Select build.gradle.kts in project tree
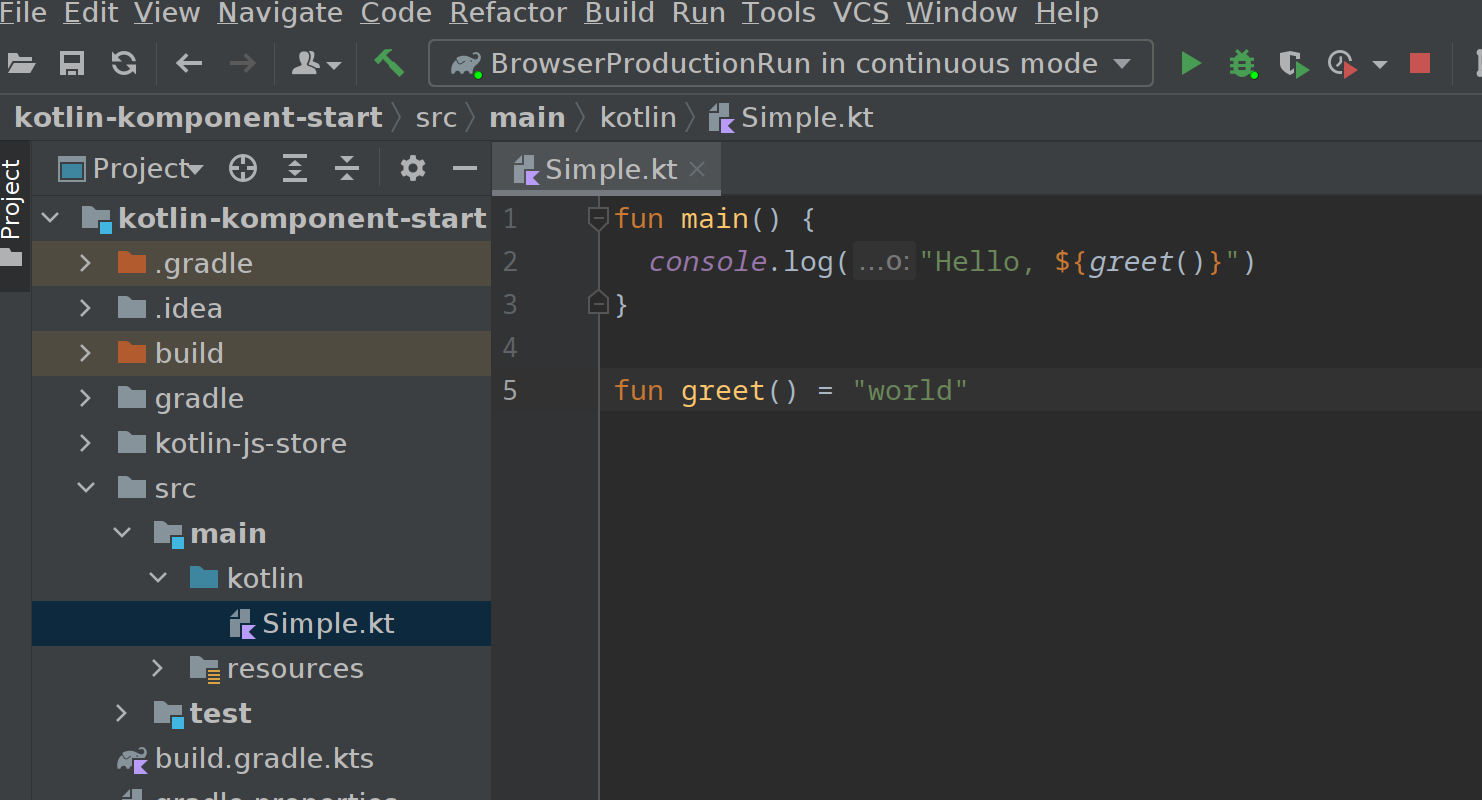 pyautogui.click(x=264, y=758)
